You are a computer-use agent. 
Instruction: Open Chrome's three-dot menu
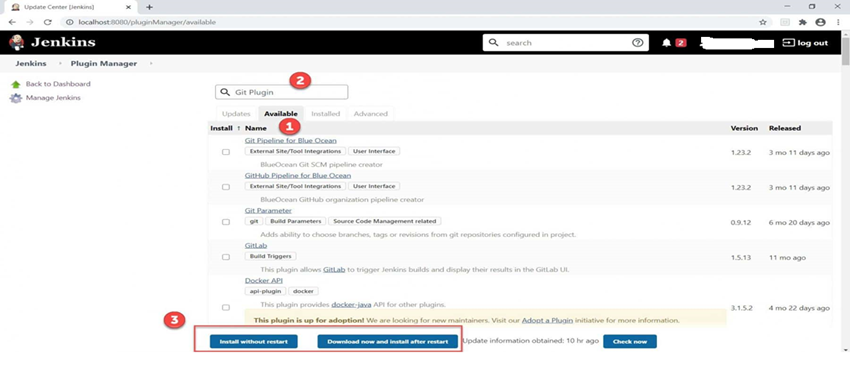[838, 22]
